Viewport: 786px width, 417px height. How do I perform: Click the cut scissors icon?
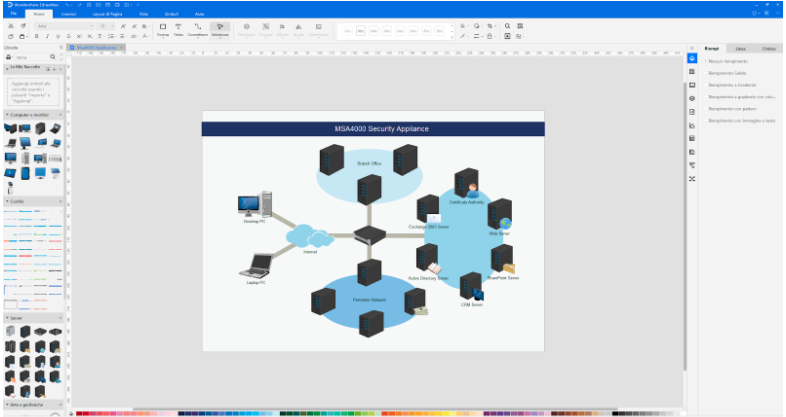click(x=11, y=26)
